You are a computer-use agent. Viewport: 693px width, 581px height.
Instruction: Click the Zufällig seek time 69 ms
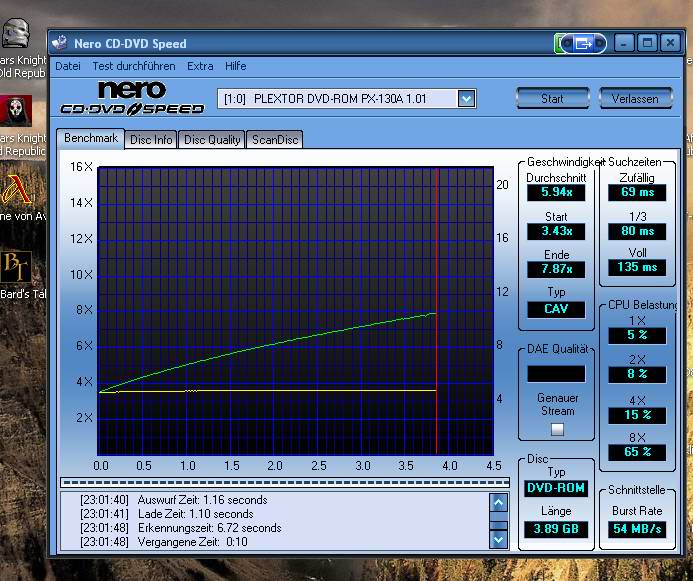coord(637,192)
